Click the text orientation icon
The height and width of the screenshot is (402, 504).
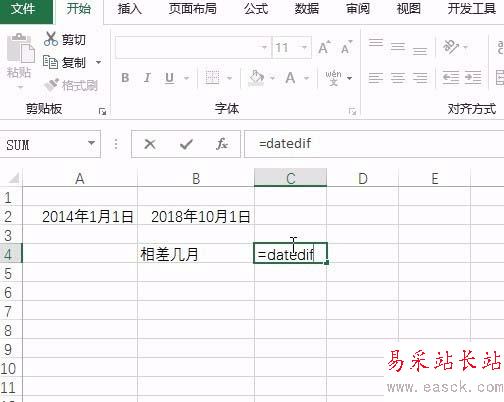[x=451, y=47]
